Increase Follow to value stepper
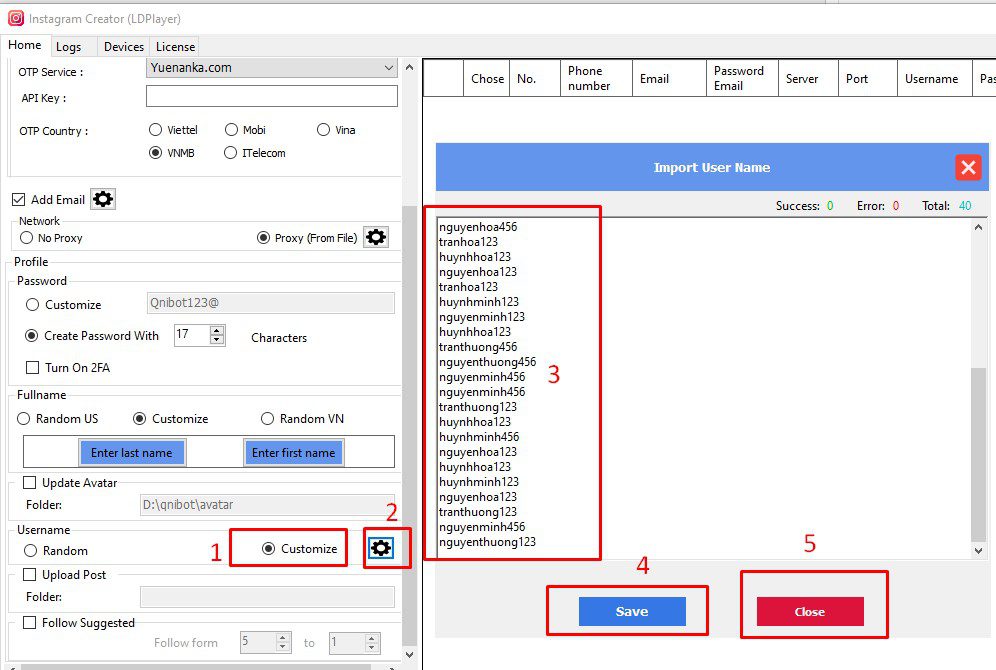The height and width of the screenshot is (670, 996). (x=372, y=637)
